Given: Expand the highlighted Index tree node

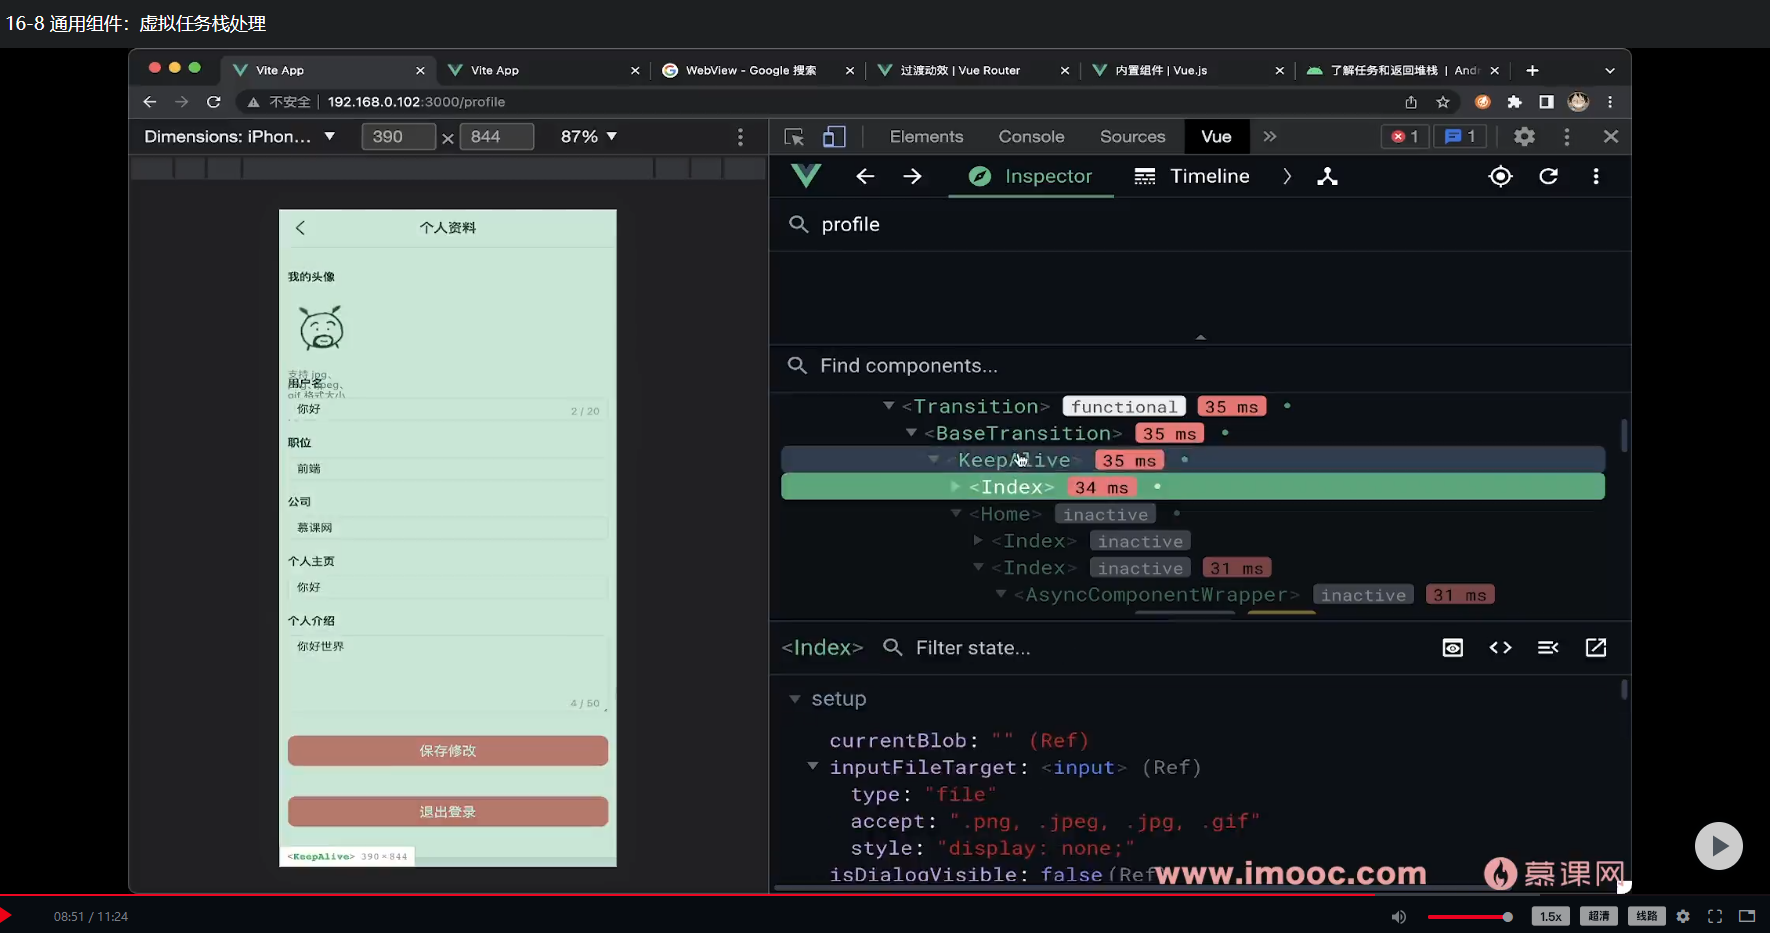Looking at the screenshot, I should click(x=955, y=487).
